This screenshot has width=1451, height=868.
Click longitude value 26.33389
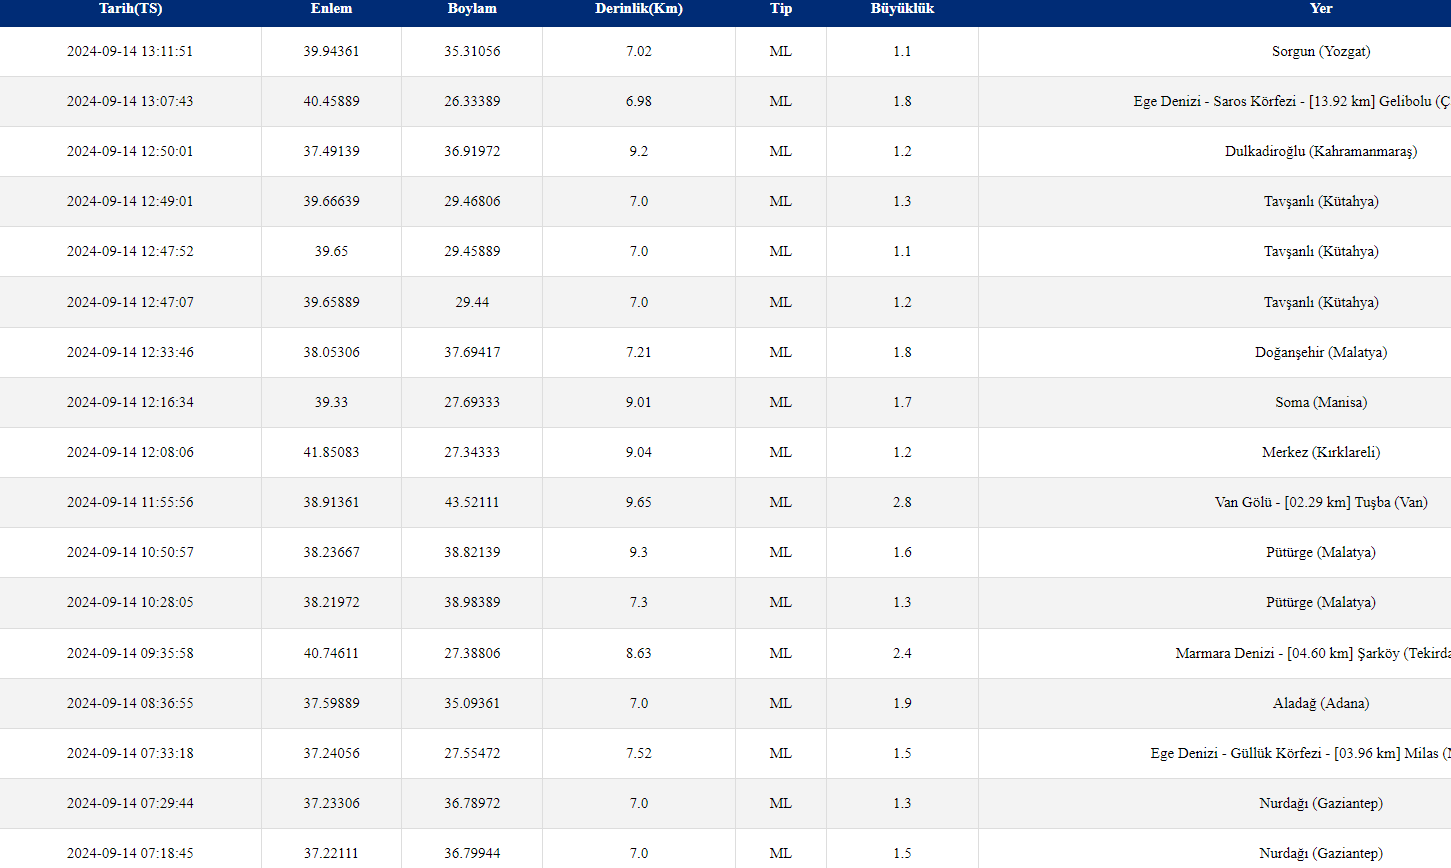472,101
